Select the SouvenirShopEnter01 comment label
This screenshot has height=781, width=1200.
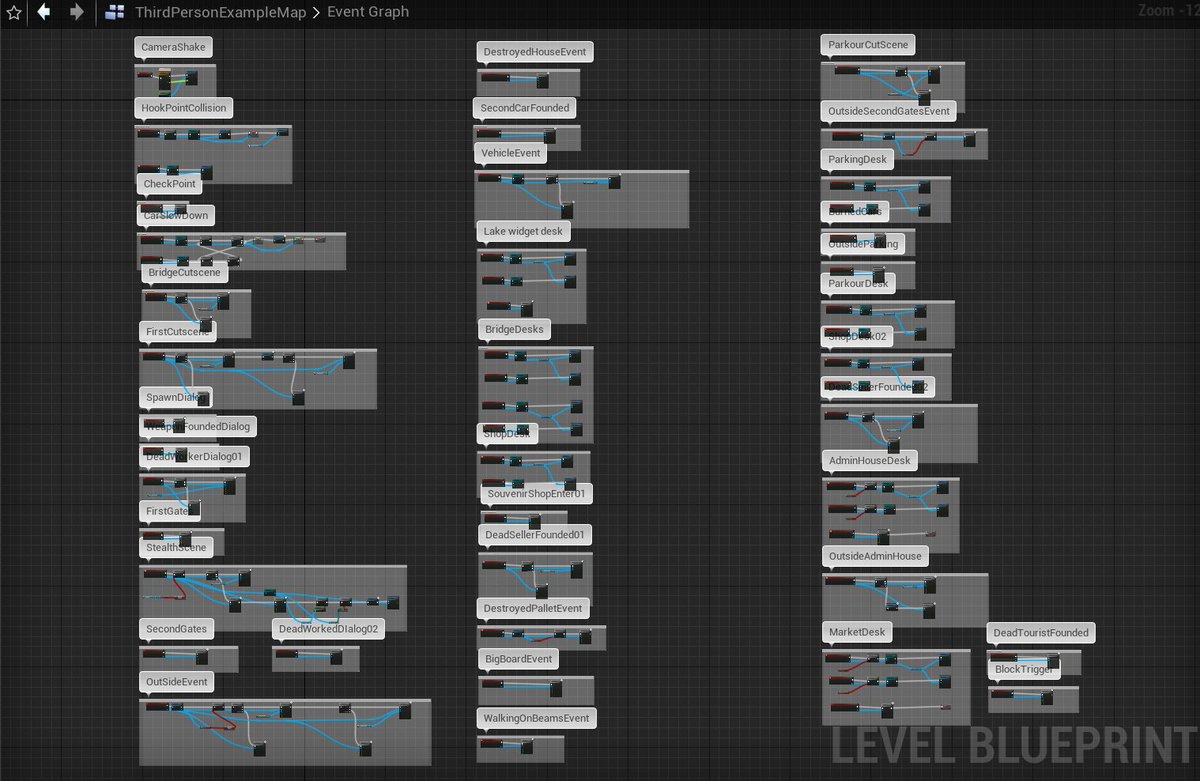(x=537, y=494)
